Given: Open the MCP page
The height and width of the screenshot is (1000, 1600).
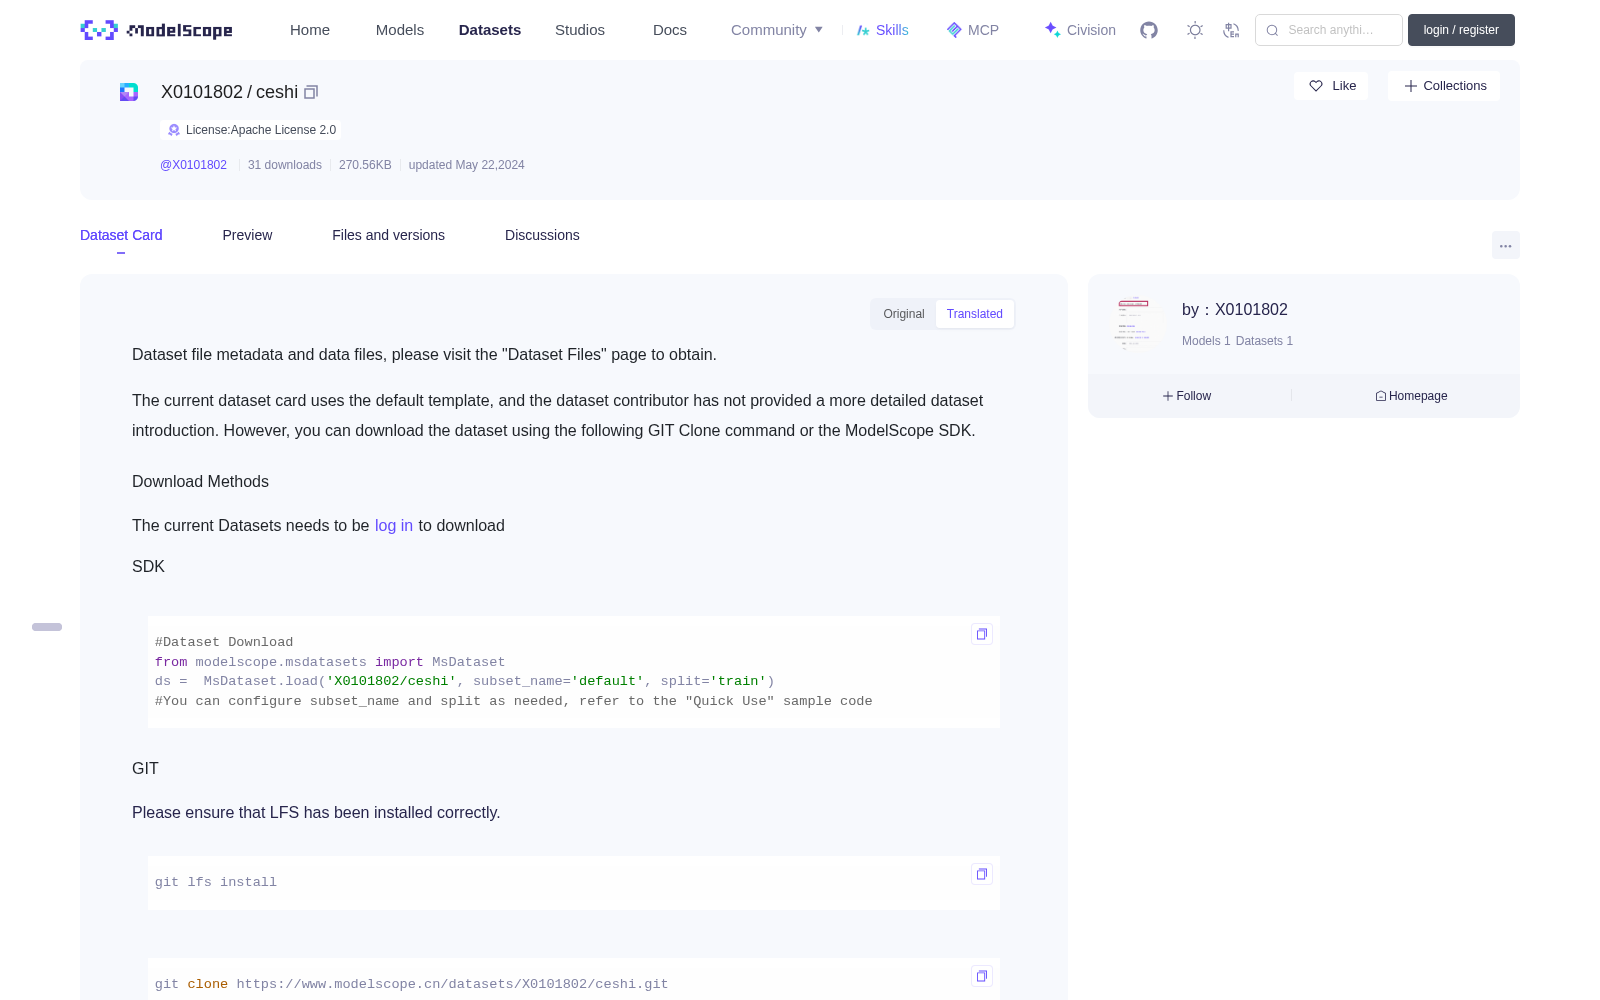Looking at the screenshot, I should point(973,30).
